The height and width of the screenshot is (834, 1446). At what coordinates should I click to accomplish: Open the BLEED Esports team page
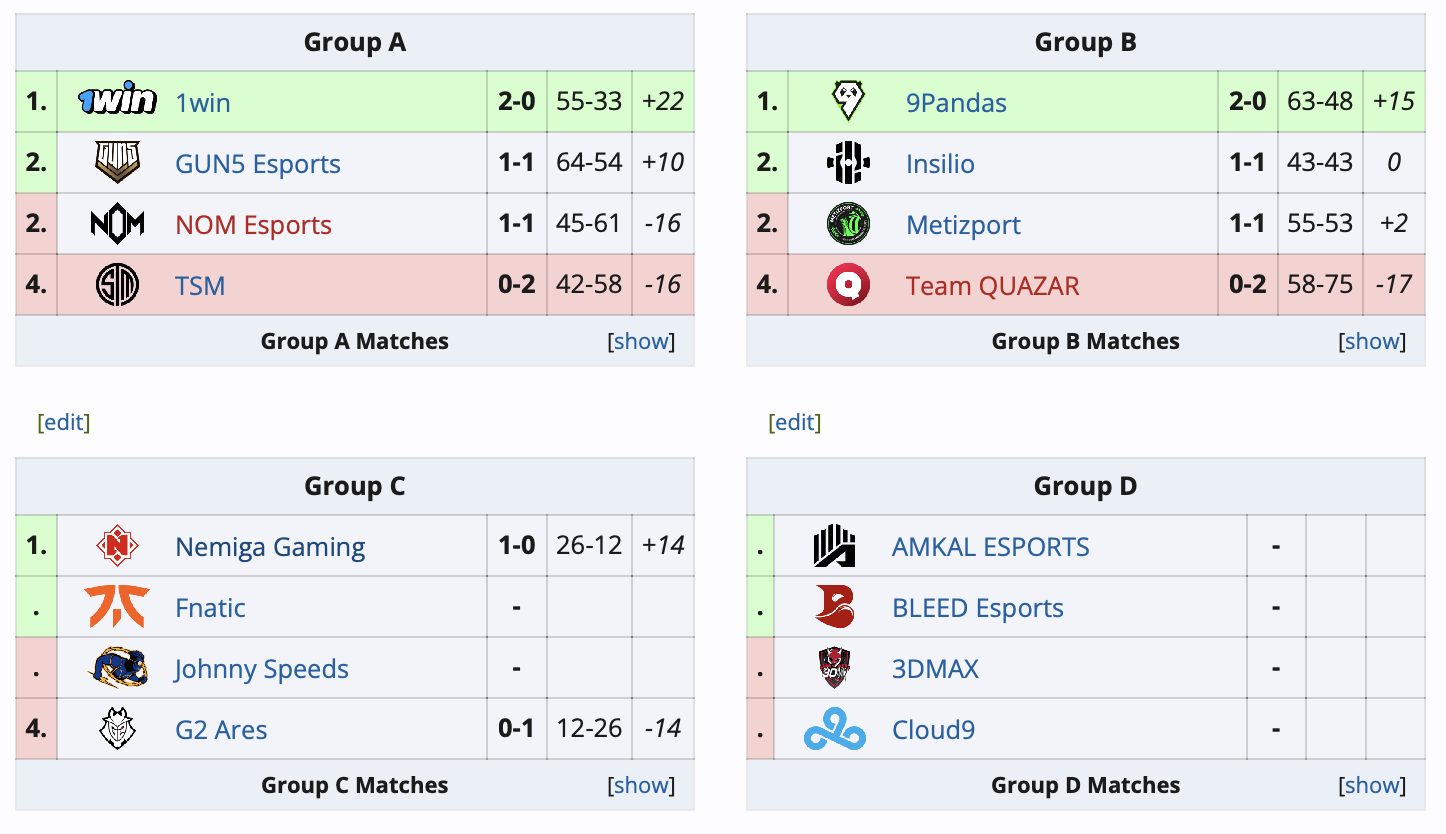click(x=977, y=607)
